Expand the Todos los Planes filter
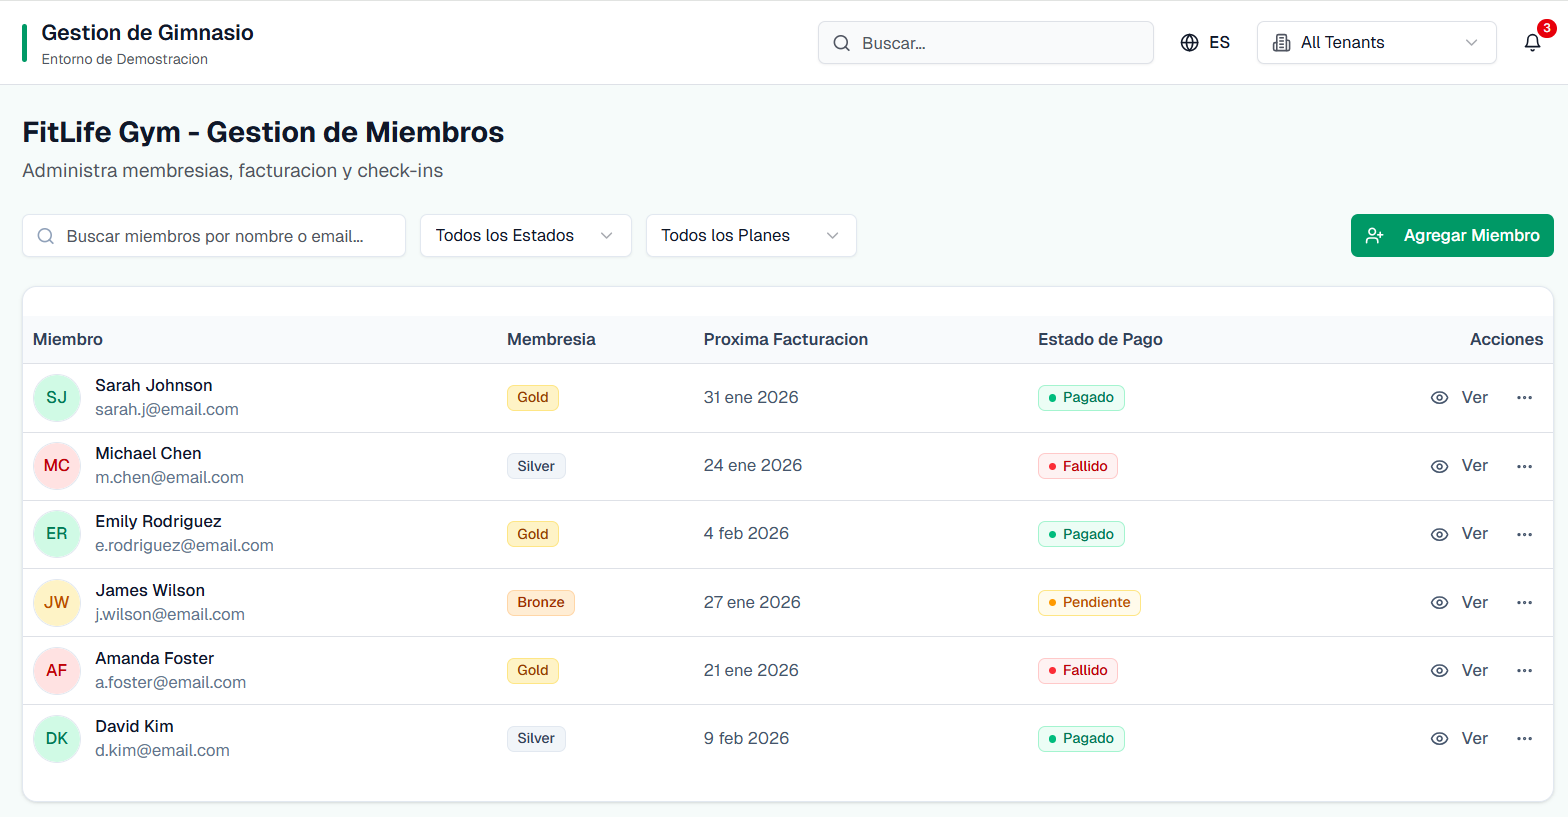 click(x=750, y=236)
